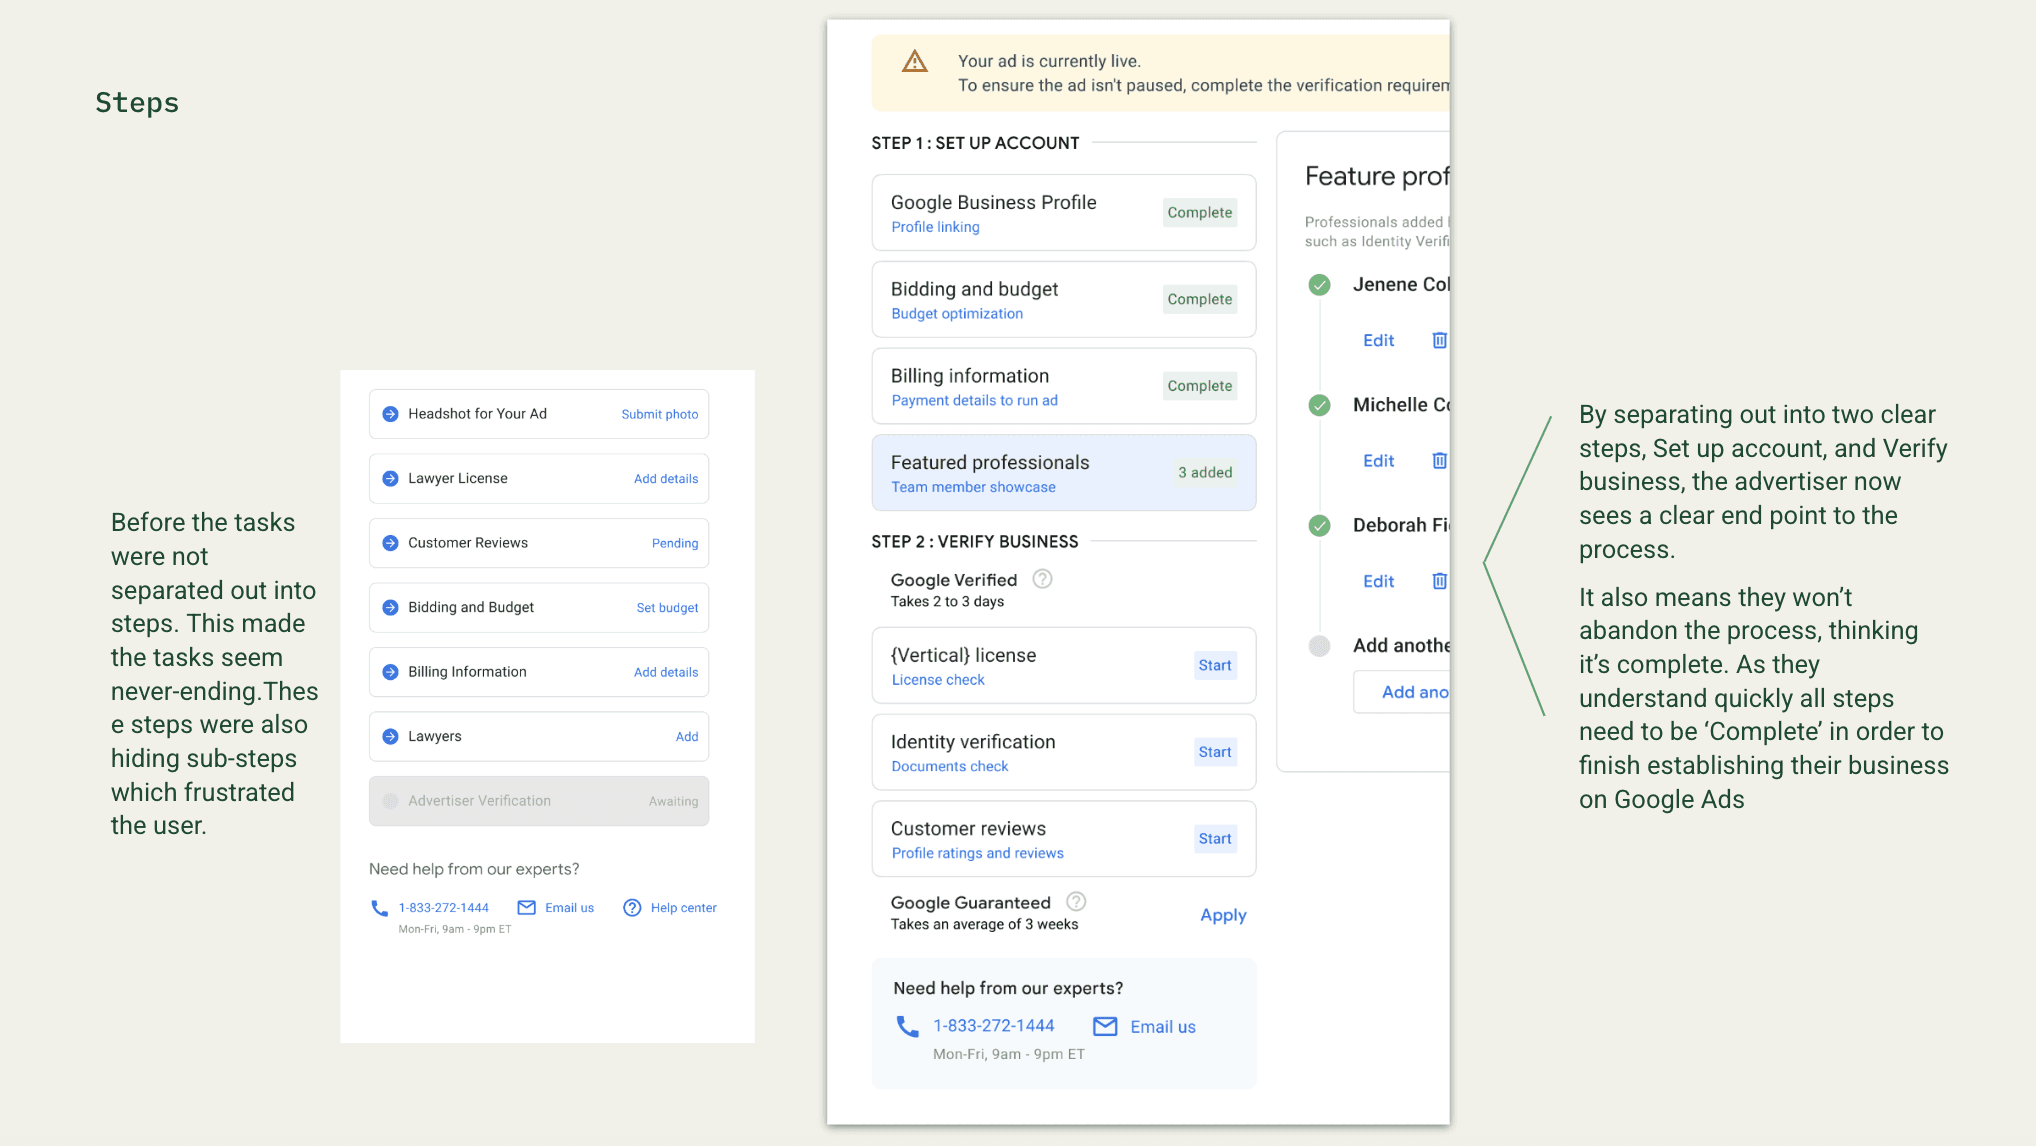Click the STEP 2 : VERIFY BUSINESS heading

click(x=975, y=541)
